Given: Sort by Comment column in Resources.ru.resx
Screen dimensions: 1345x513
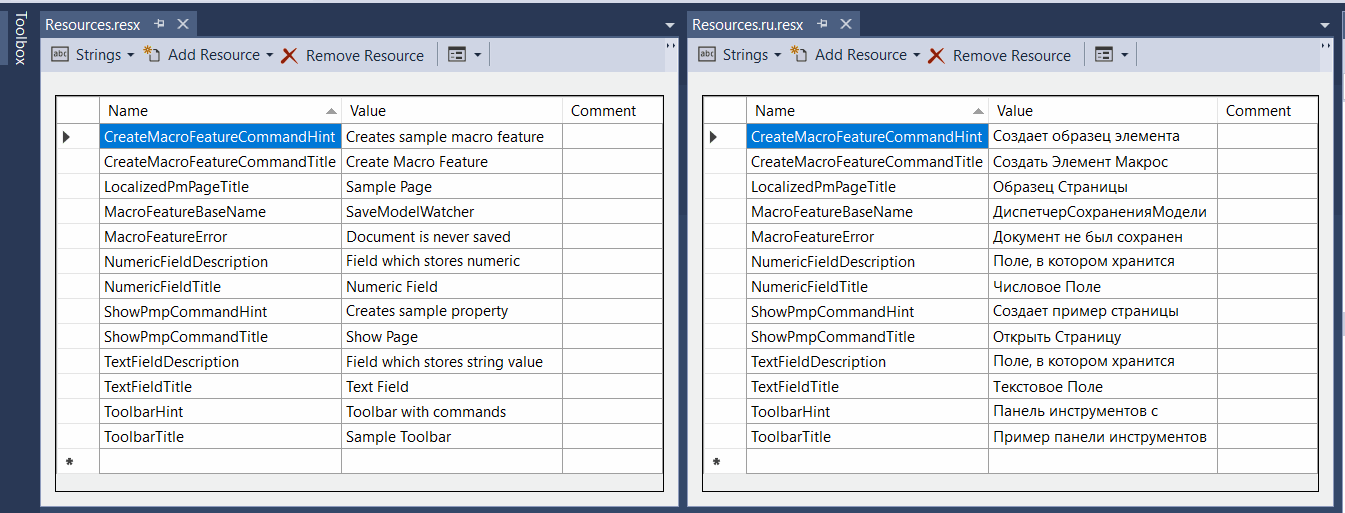Looking at the screenshot, I should pyautogui.click(x=1267, y=111).
